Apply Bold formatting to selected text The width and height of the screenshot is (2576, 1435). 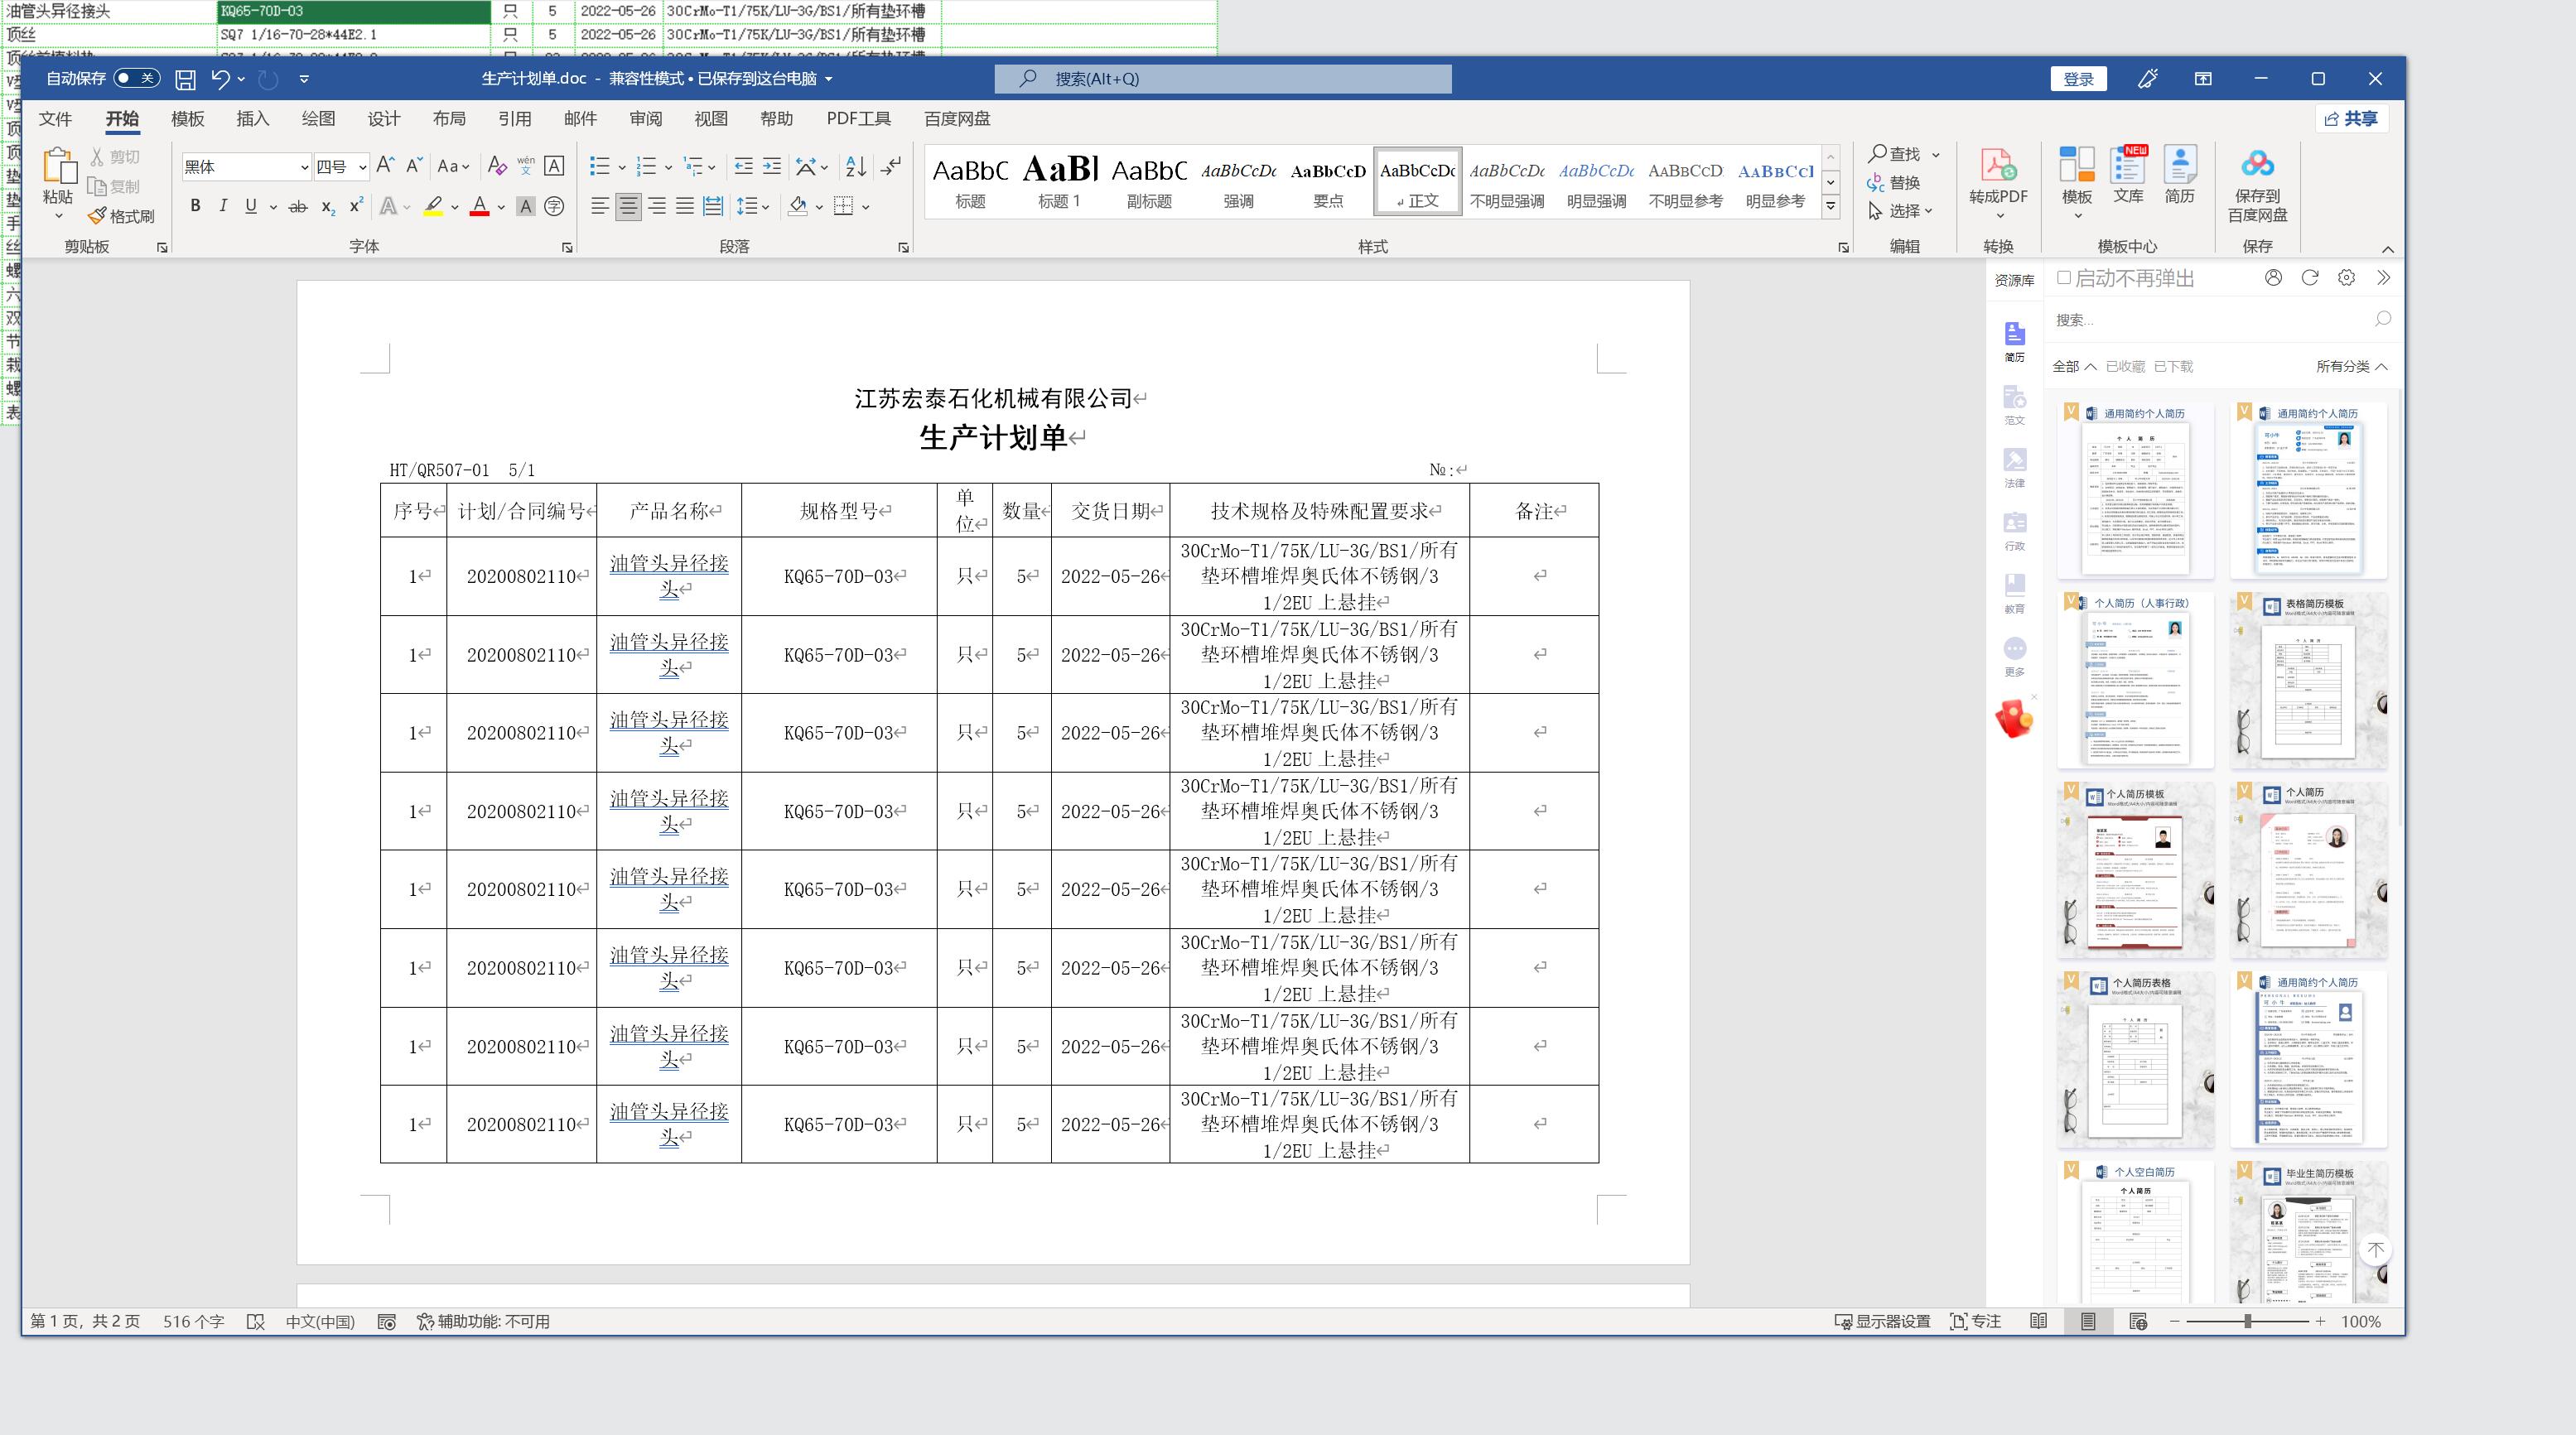[x=195, y=206]
